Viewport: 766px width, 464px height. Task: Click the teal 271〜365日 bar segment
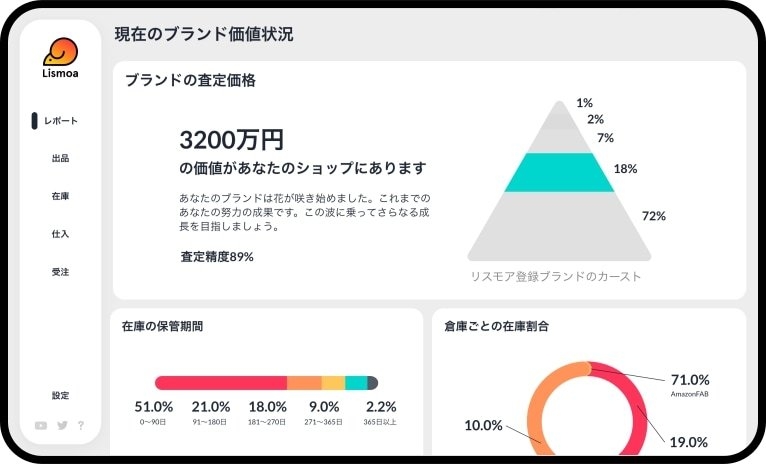coord(355,383)
